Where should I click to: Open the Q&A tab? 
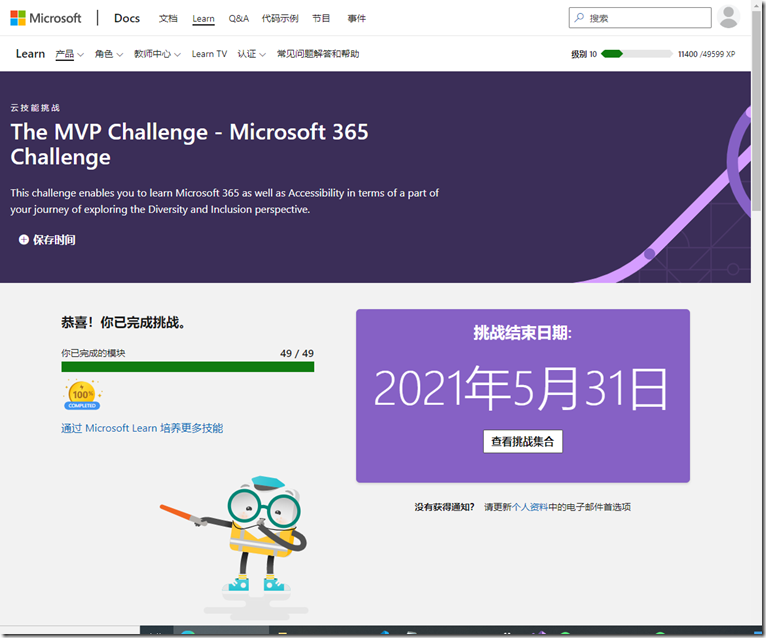click(x=239, y=19)
